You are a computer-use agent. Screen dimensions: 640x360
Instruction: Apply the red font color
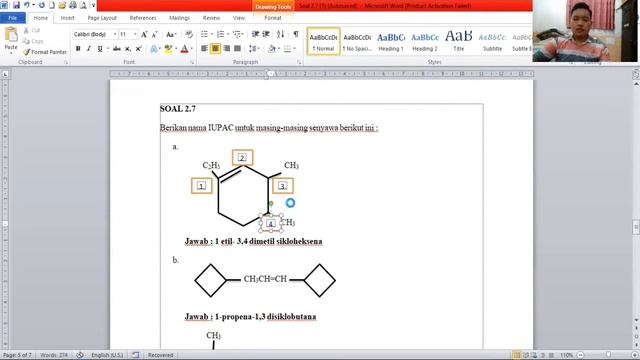tap(184, 49)
